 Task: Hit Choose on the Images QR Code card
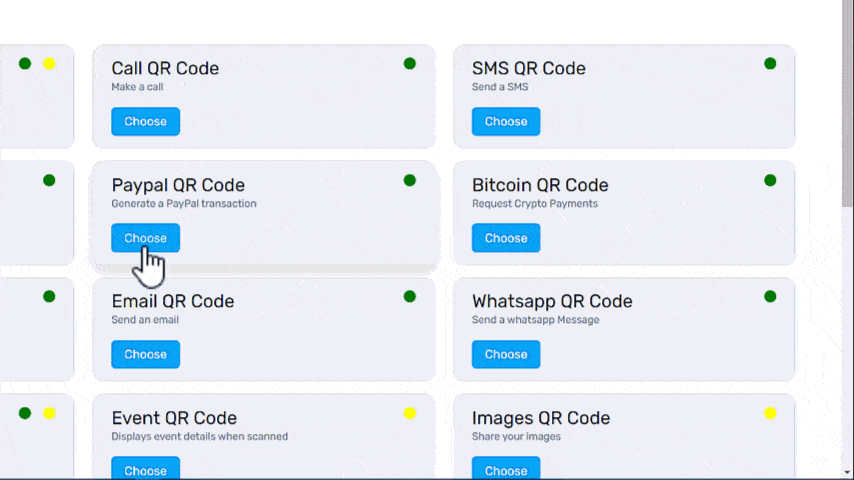[x=505, y=469]
